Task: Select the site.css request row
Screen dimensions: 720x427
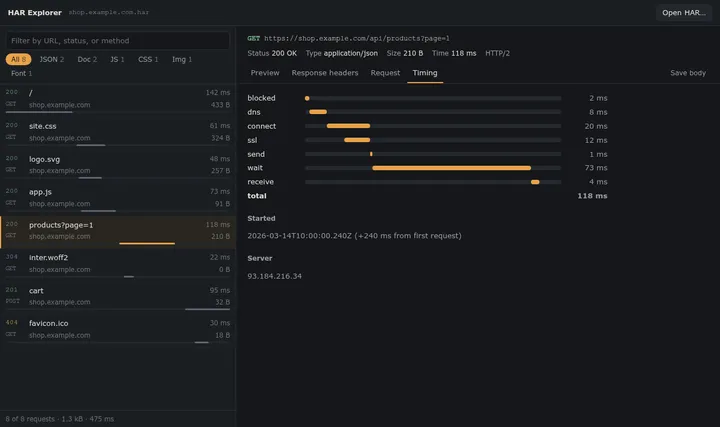Action: [118, 134]
